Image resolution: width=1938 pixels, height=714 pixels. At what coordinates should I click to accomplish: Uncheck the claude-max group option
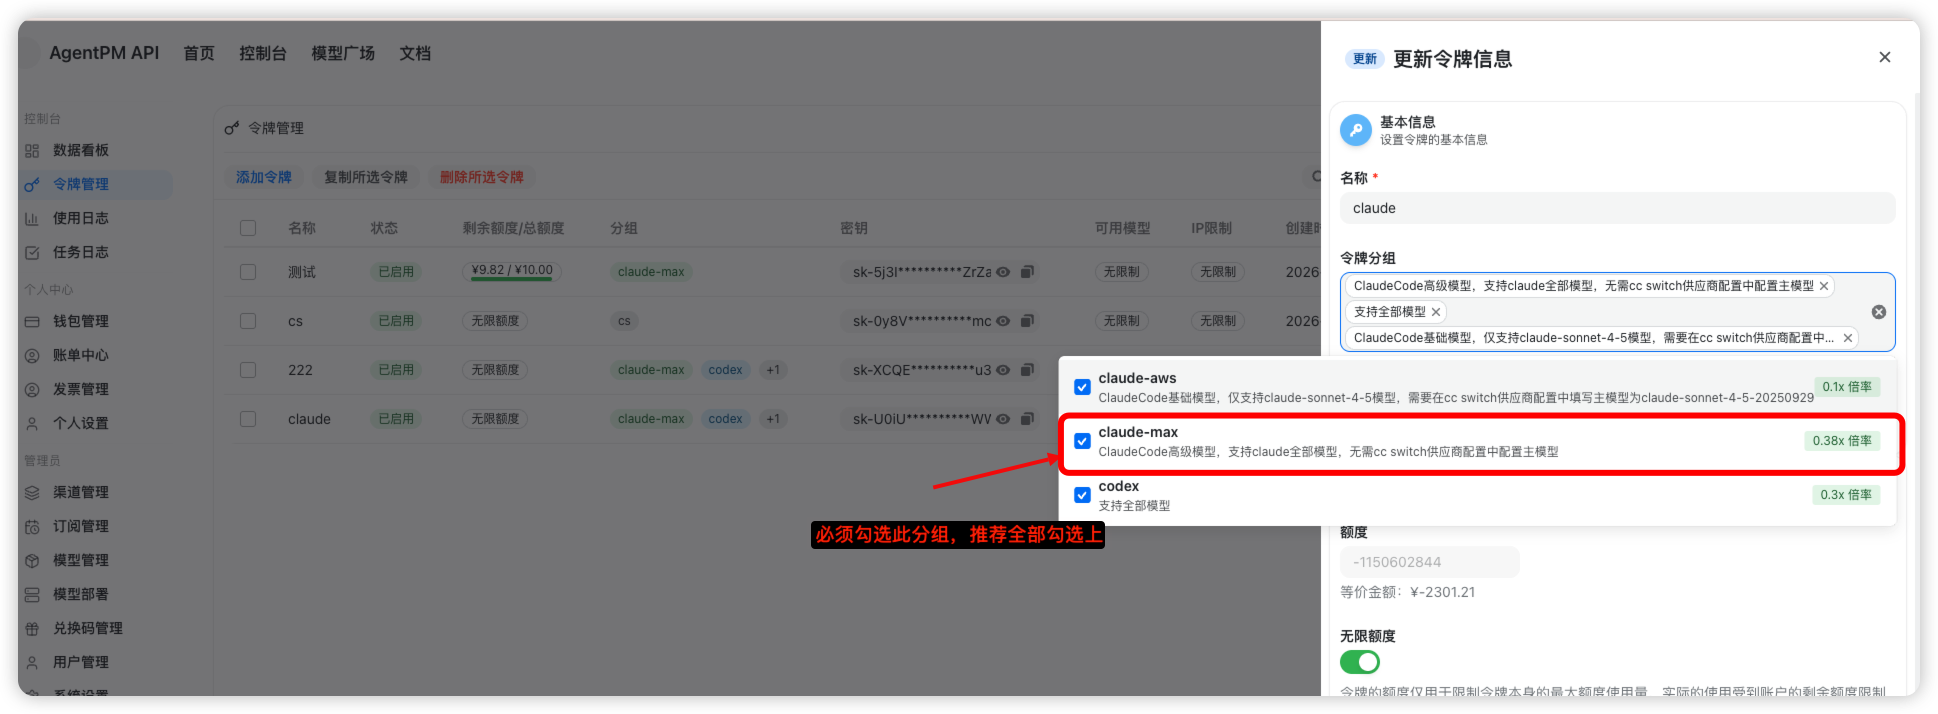tap(1082, 441)
